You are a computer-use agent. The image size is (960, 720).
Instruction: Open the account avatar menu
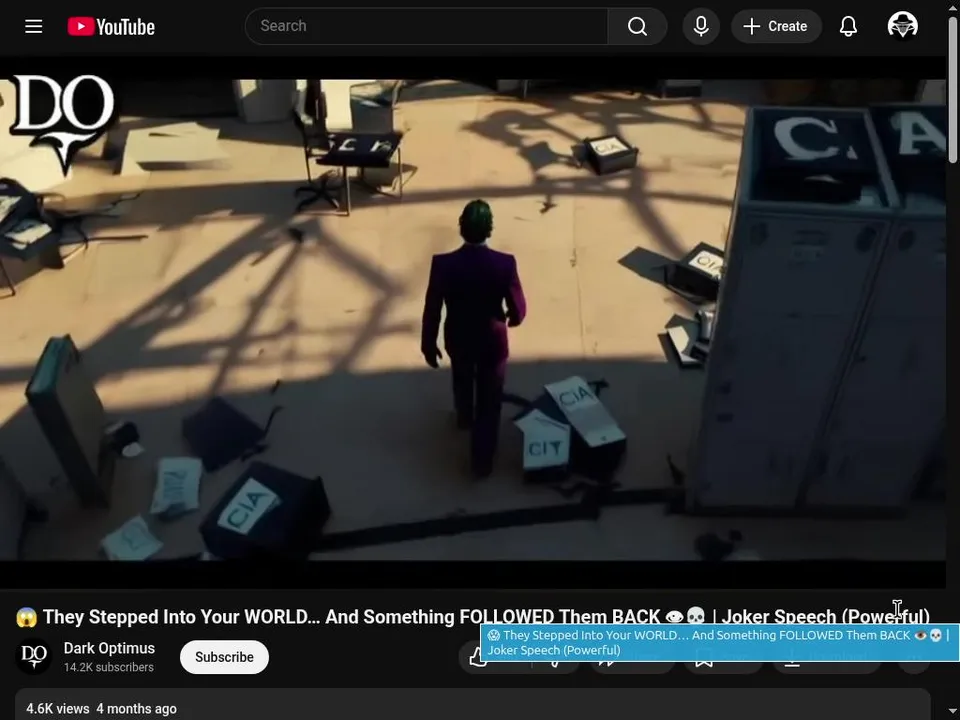902,26
